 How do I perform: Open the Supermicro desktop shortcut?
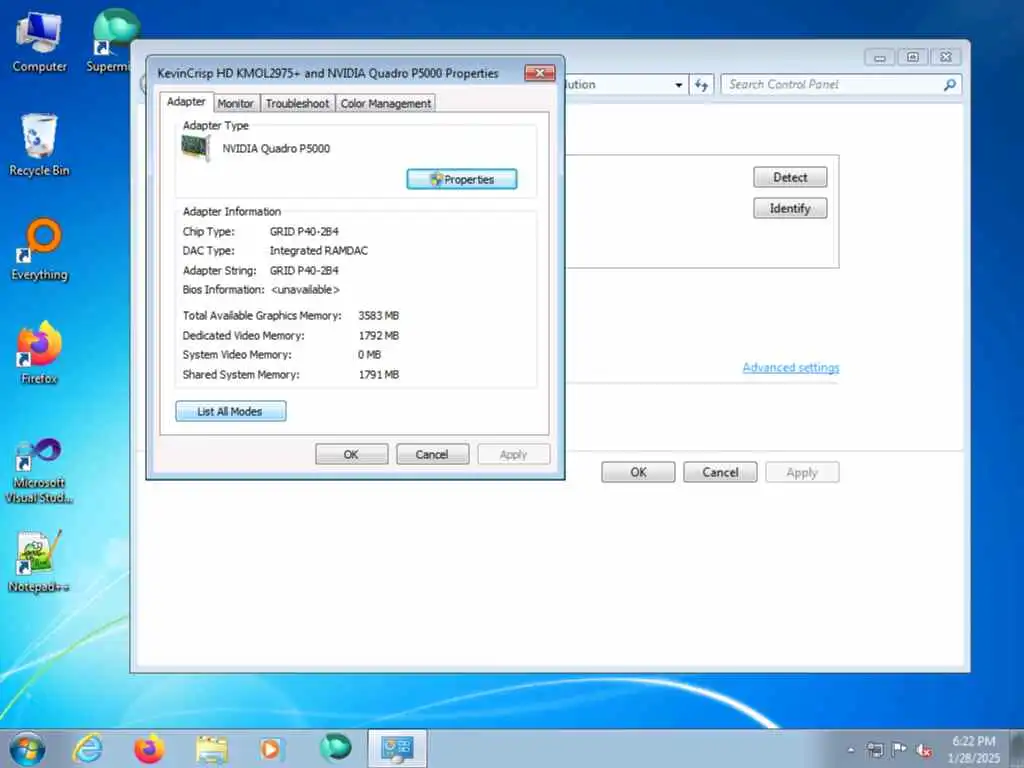point(111,40)
